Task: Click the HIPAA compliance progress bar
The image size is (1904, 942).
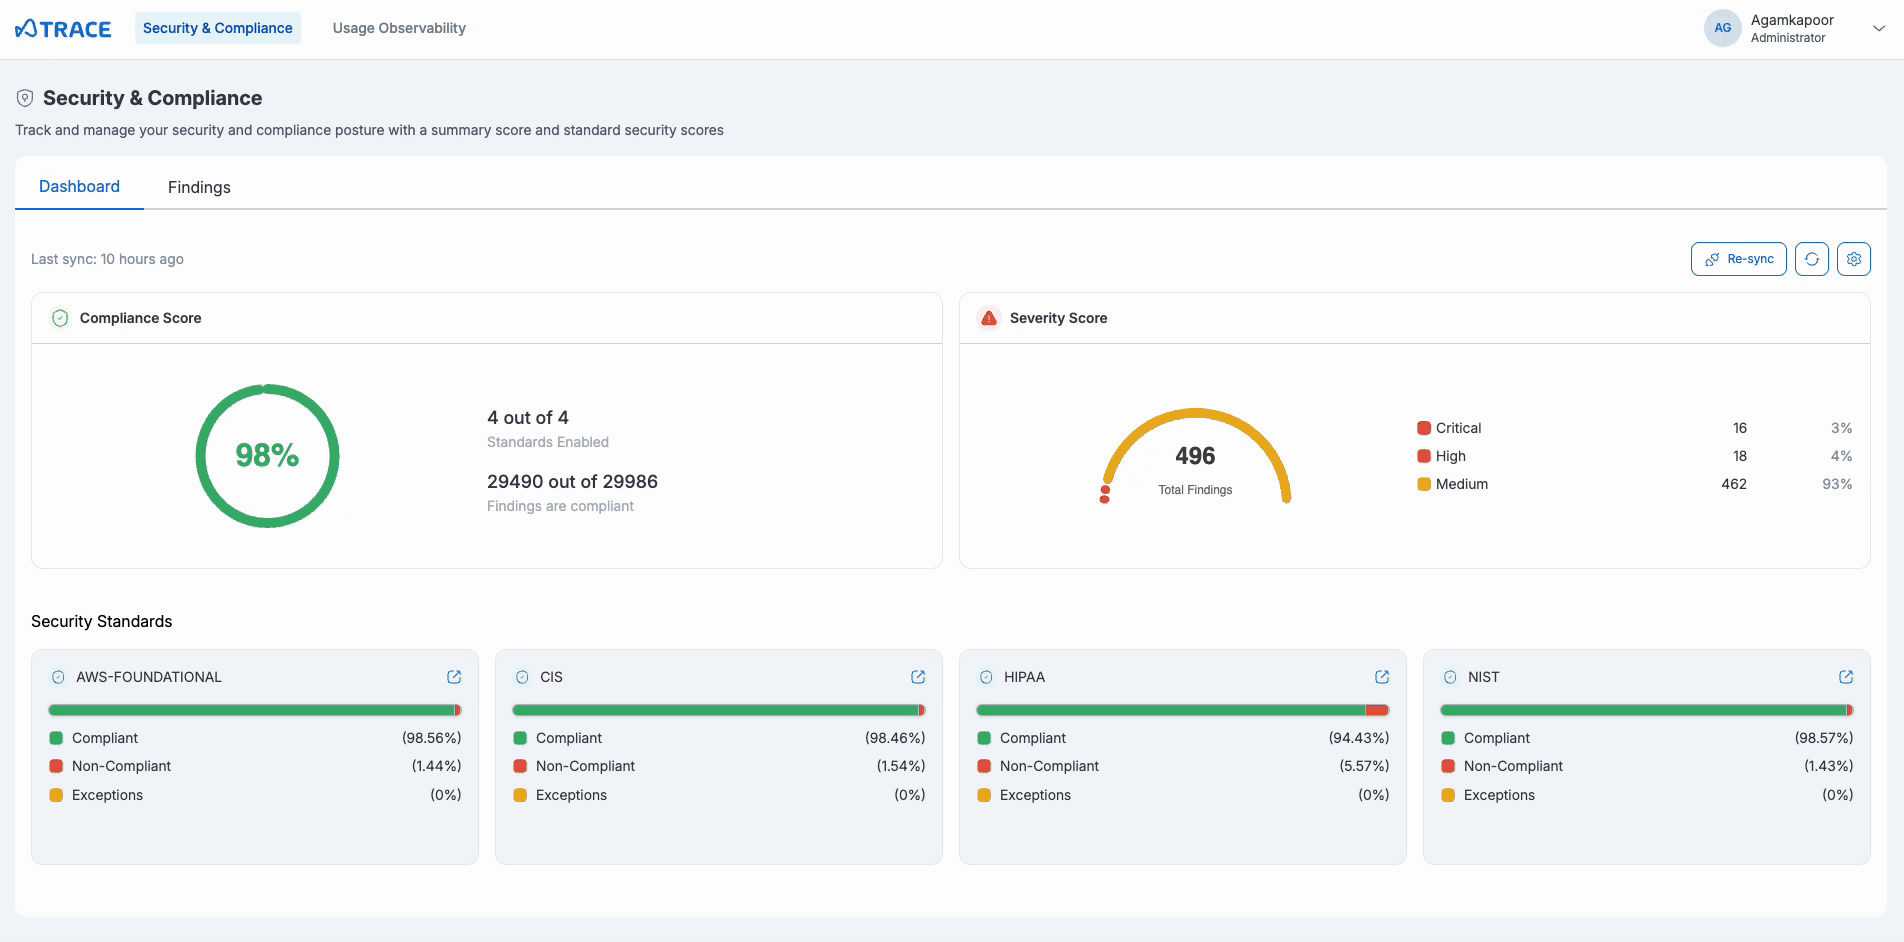Action: click(x=1182, y=710)
